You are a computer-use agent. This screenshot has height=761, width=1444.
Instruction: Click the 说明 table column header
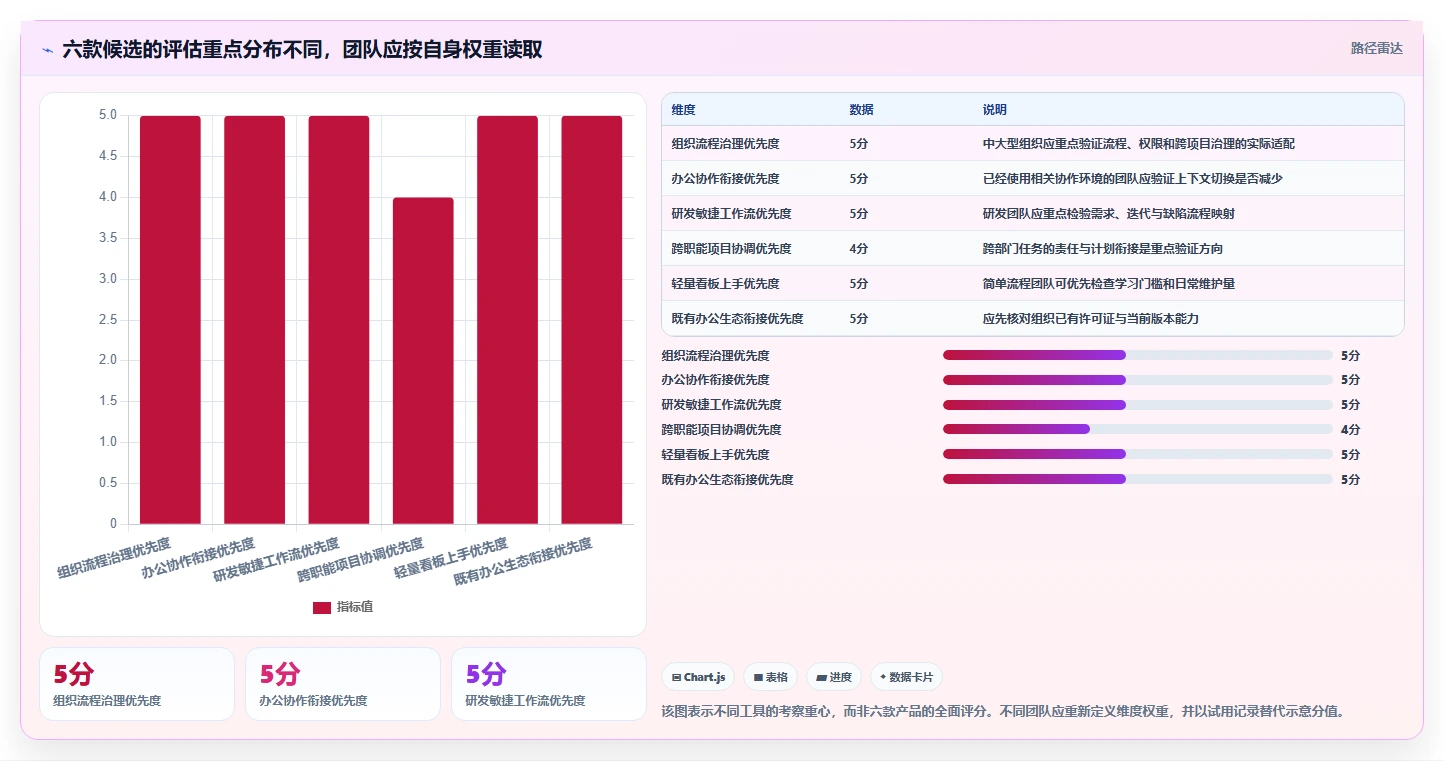pos(995,109)
